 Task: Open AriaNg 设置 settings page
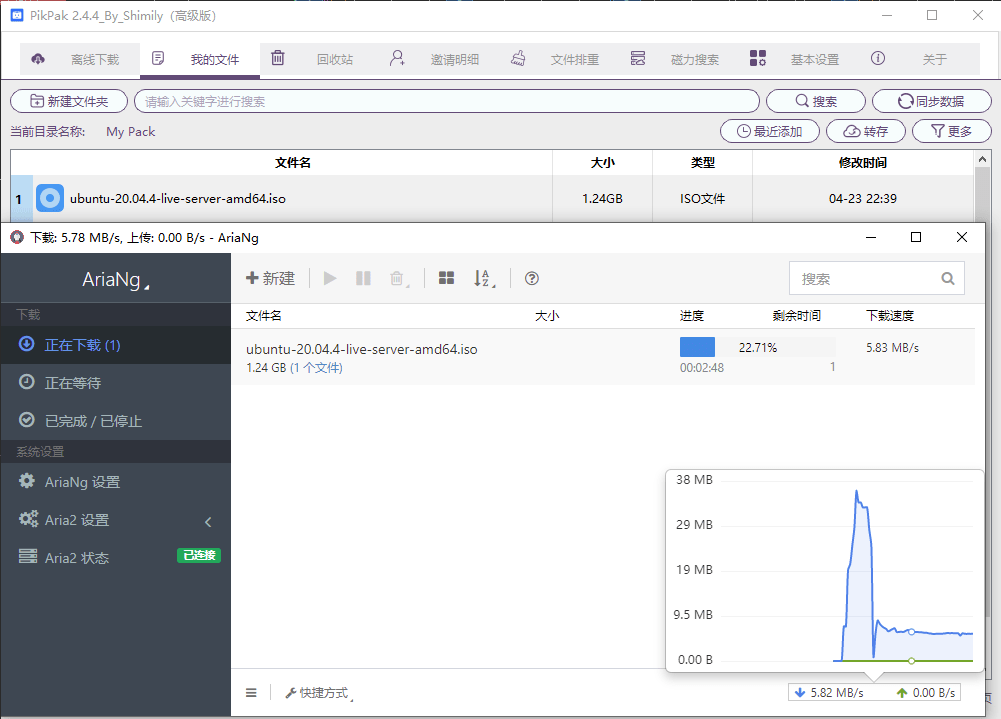(82, 482)
